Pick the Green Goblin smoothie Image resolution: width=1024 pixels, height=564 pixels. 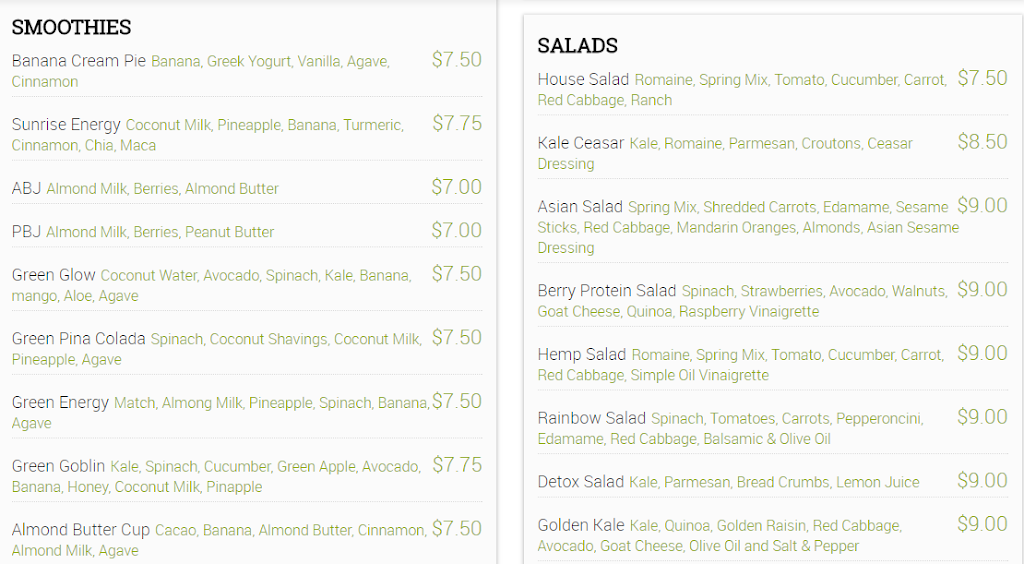(58, 466)
